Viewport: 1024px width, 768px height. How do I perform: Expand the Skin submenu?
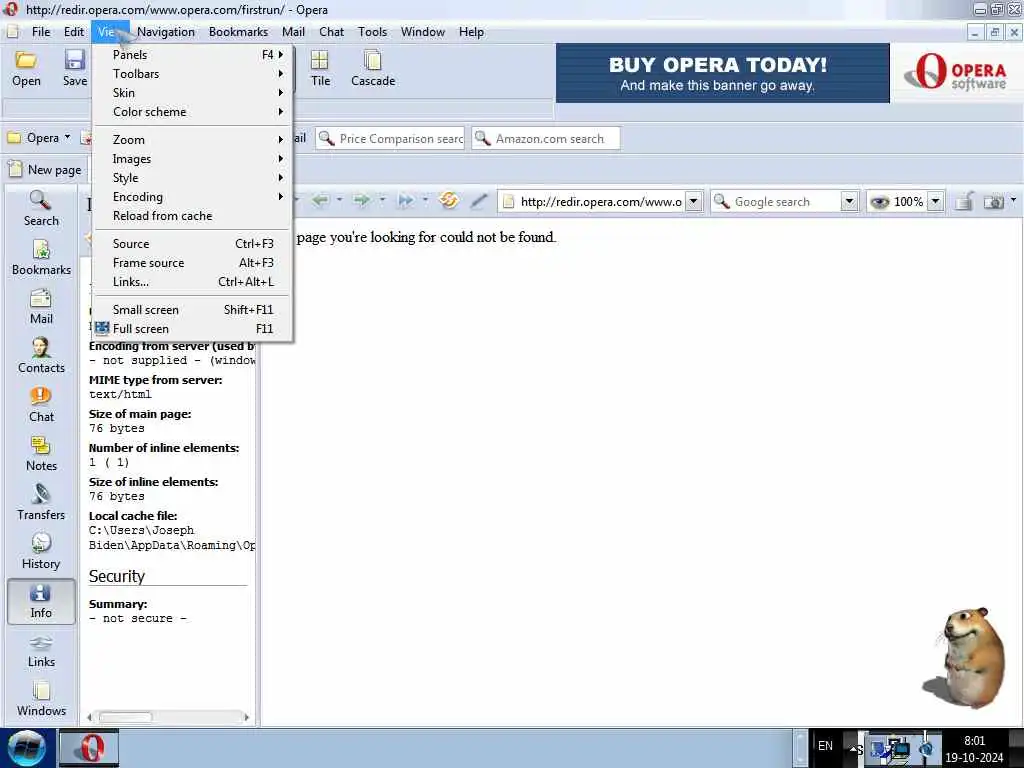point(194,93)
